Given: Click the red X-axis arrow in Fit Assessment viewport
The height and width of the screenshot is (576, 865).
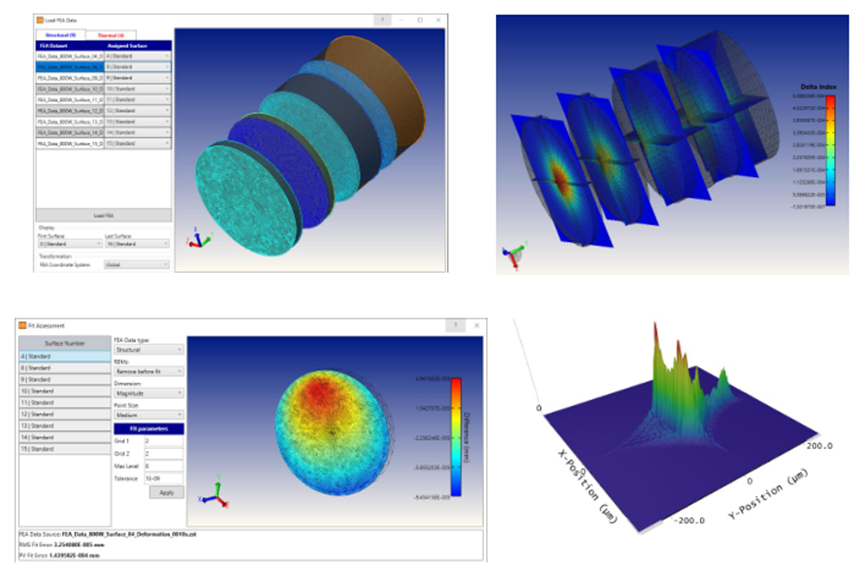Looking at the screenshot, I should coord(225,504).
